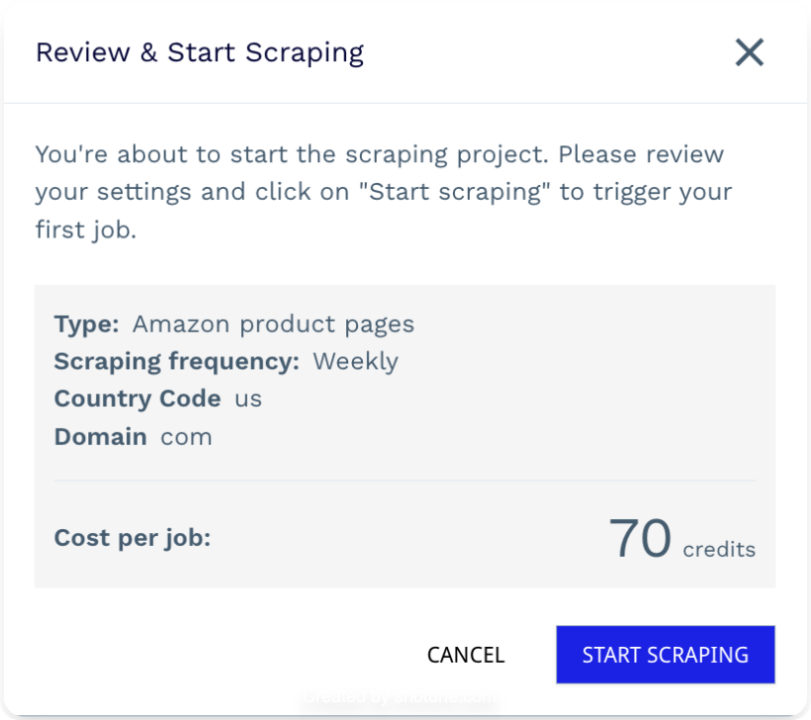Close the Review & Start Scraping dialog

749,52
